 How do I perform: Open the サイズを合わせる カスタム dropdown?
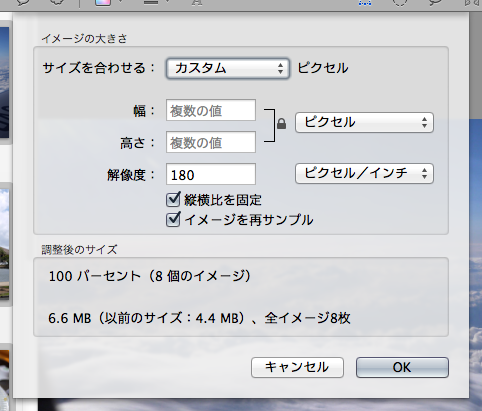pyautogui.click(x=228, y=68)
